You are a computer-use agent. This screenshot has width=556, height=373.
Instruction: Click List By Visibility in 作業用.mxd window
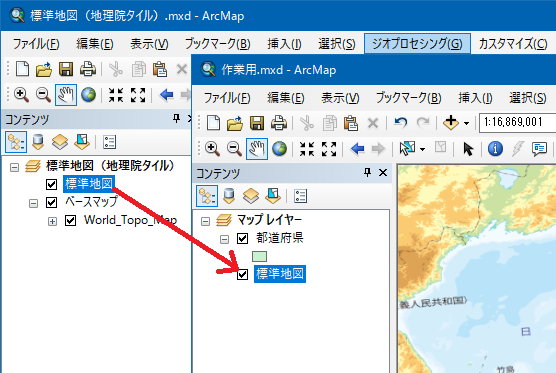(x=251, y=196)
